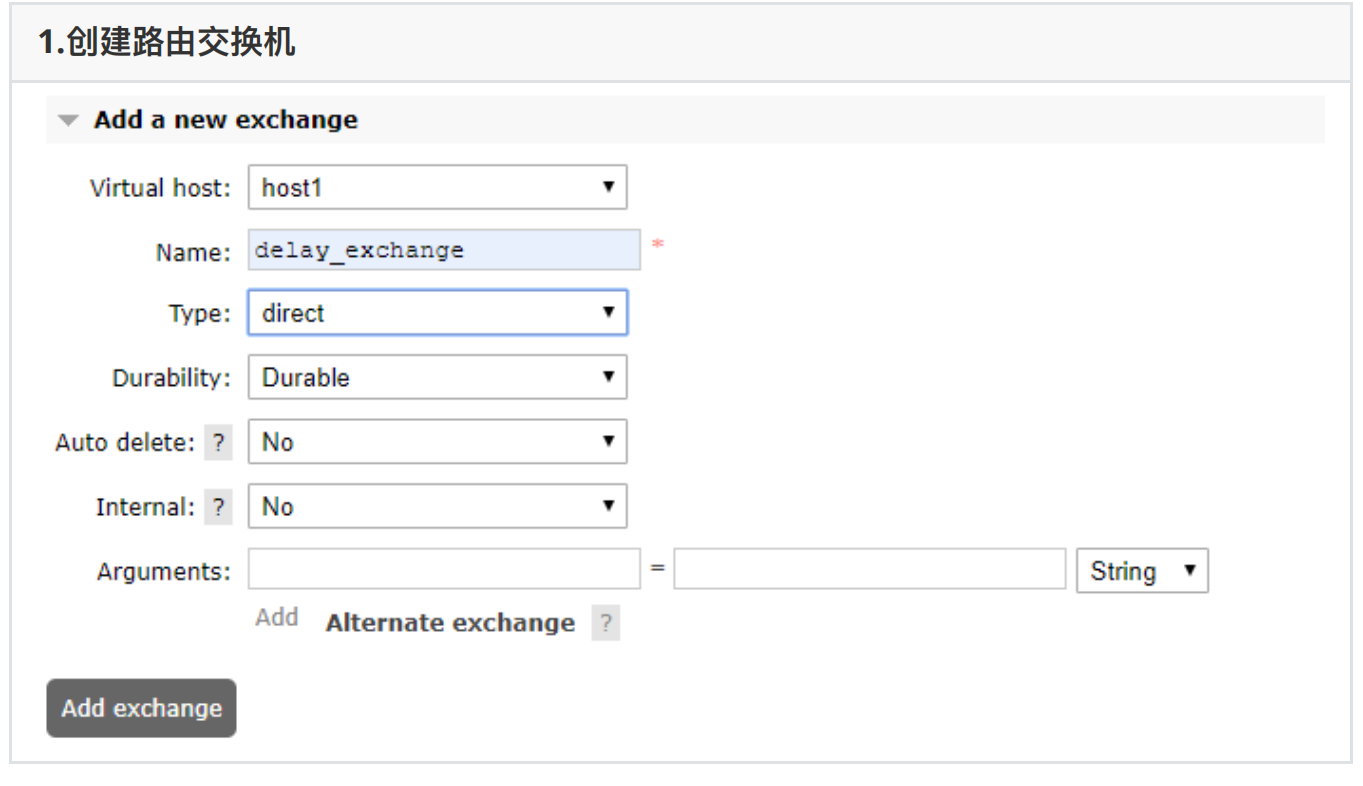Click the Add link under Arguments
1363x786 pixels.
(277, 618)
